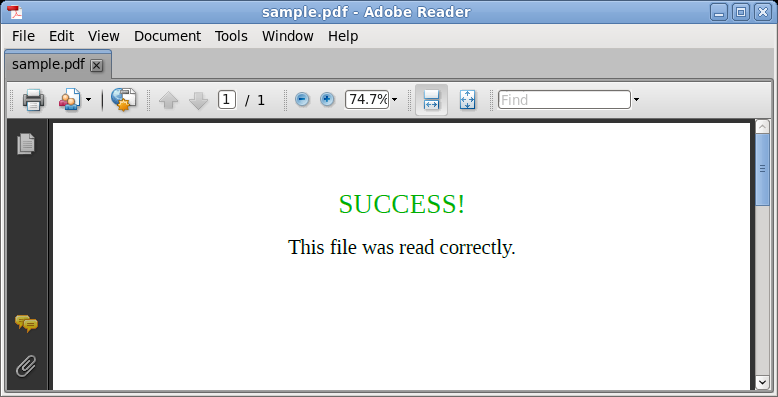Open the Pages panel icon in sidebar
The image size is (778, 397).
click(x=26, y=144)
